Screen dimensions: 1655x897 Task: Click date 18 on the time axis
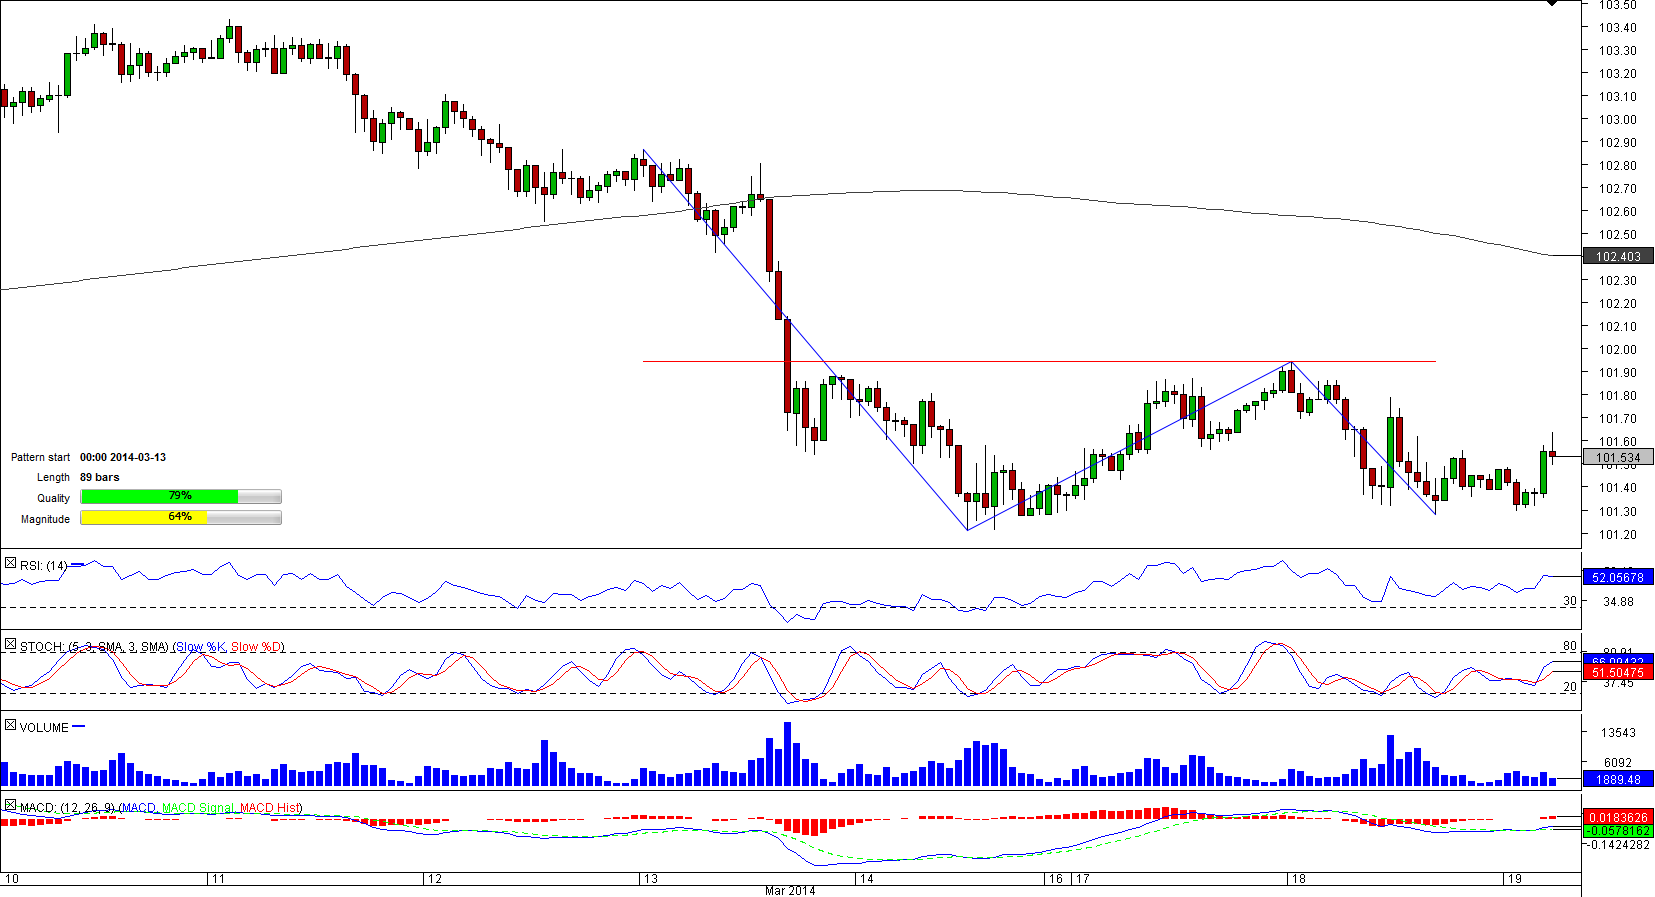[1298, 879]
